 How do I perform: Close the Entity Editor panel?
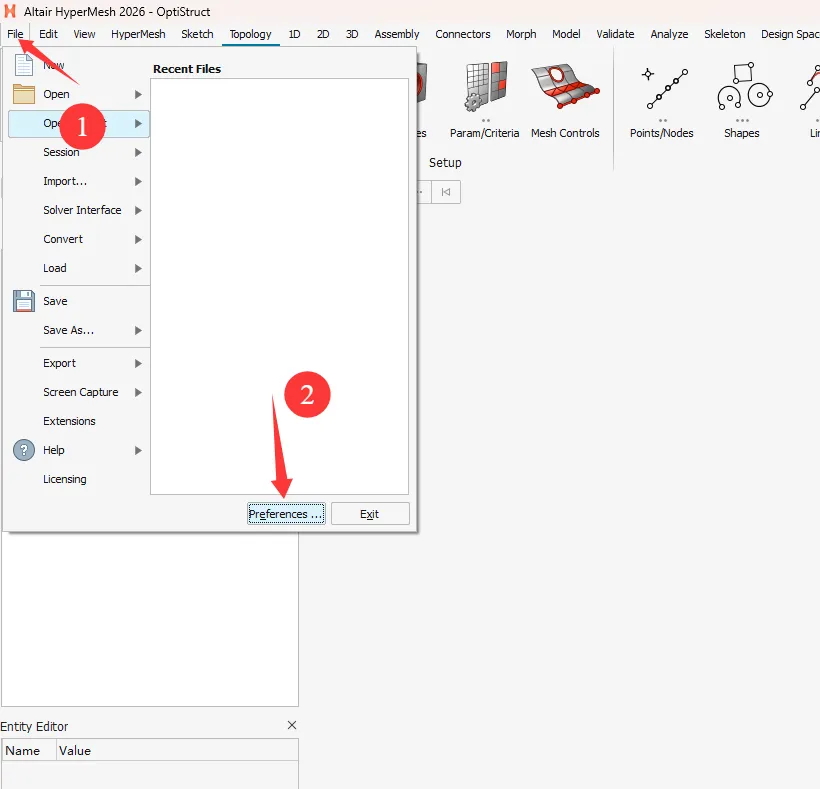[292, 725]
